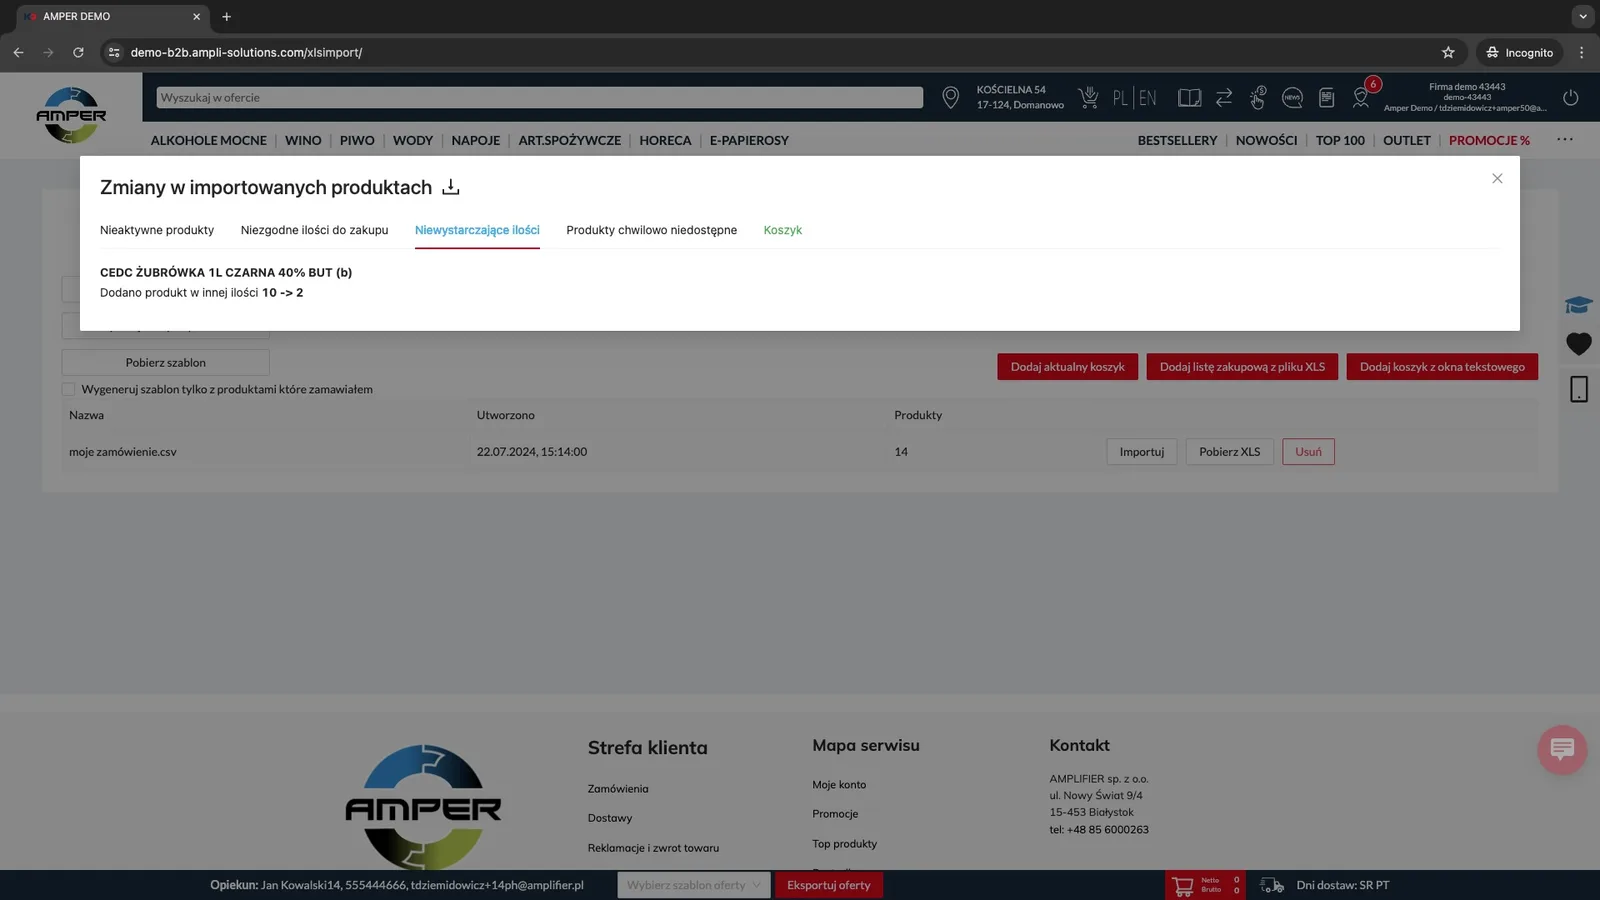Open the user account icon with badge 6
Screen dimensions: 1600x900
pyautogui.click(x=1361, y=97)
